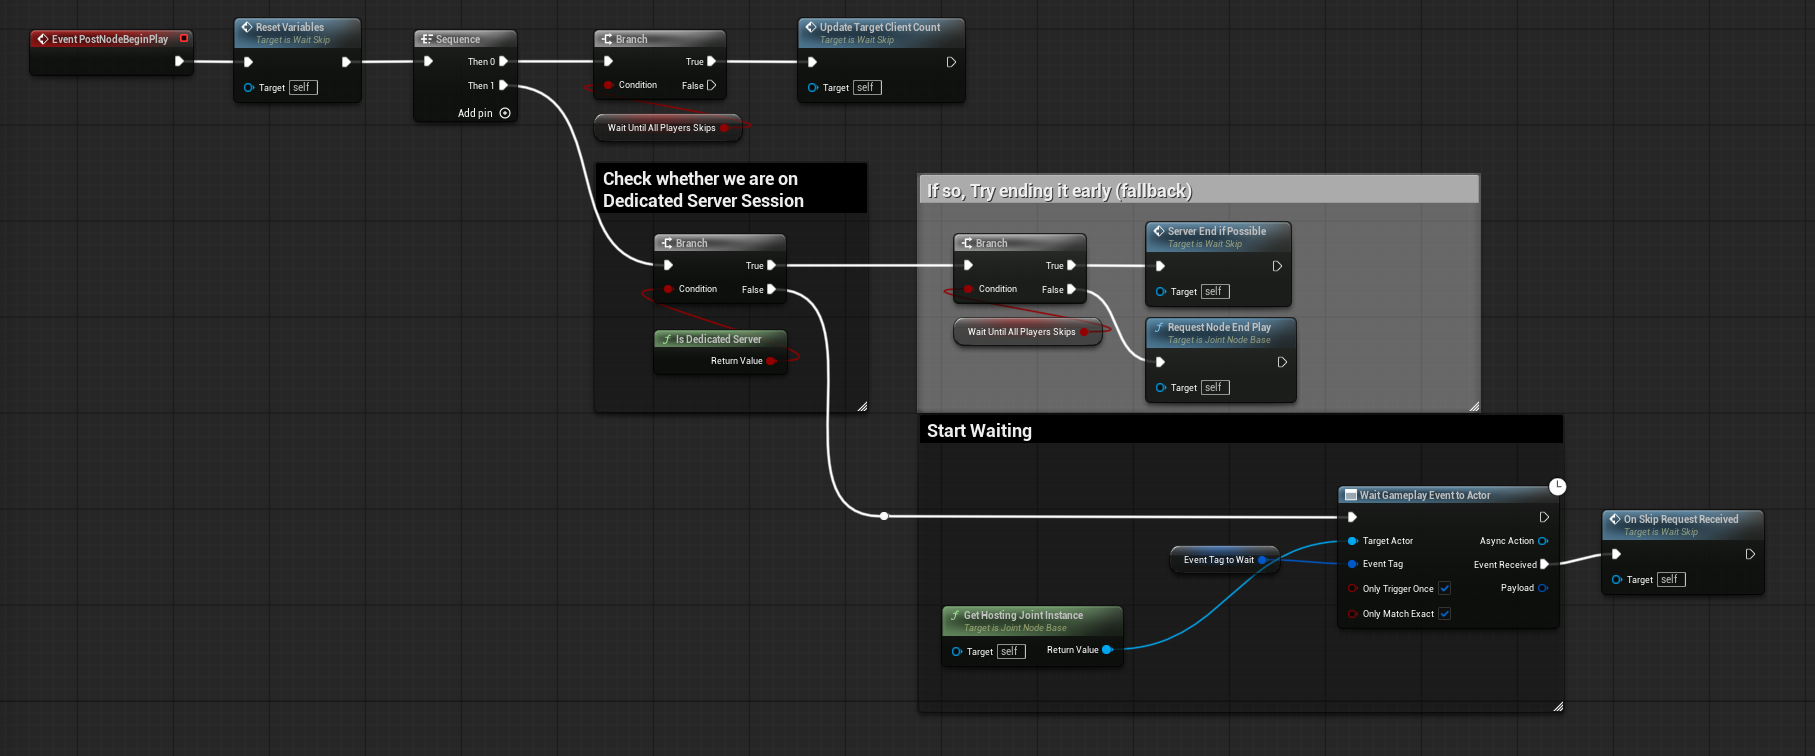Image resolution: width=1815 pixels, height=756 pixels.
Task: Click Get Hosting Joint Instance Return Value pin
Action: [x=1107, y=650]
